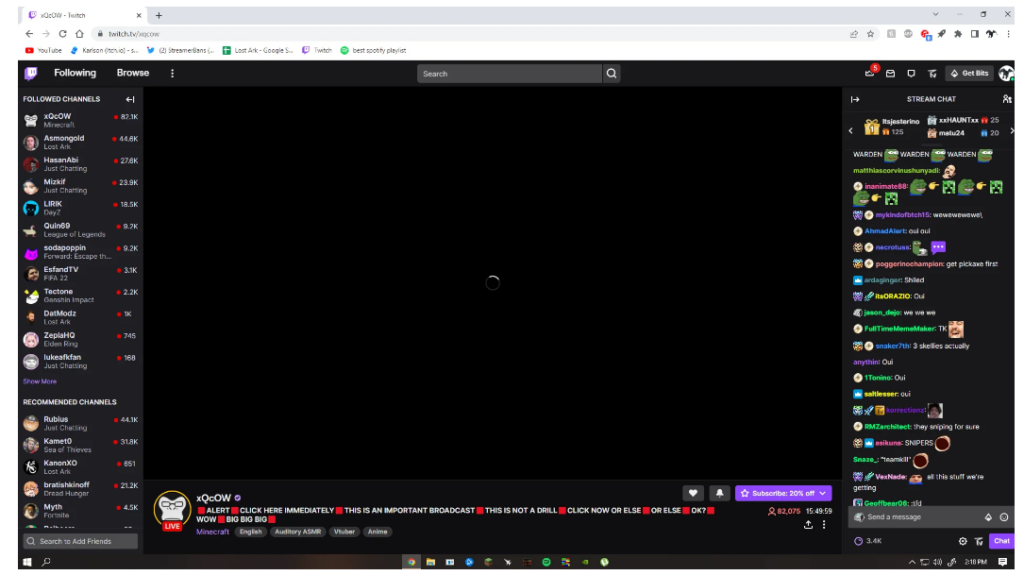1024x575 pixels.
Task: Open stream options three-dot menu
Action: click(824, 525)
